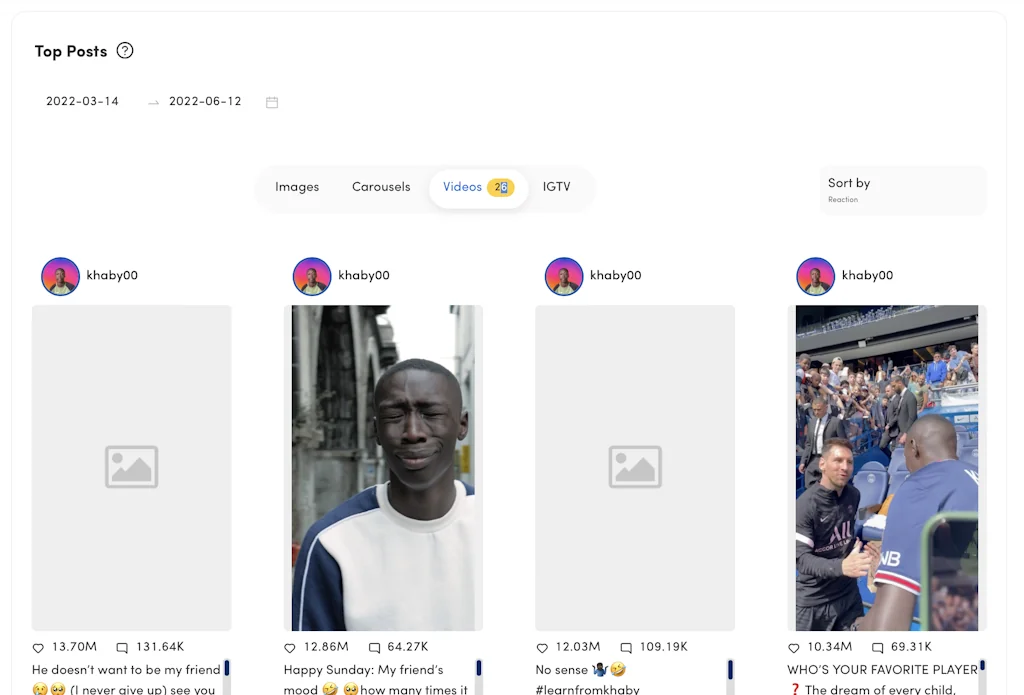Open khaby00 username on the 13.70M post
Image resolution: width=1024 pixels, height=695 pixels.
click(x=112, y=275)
